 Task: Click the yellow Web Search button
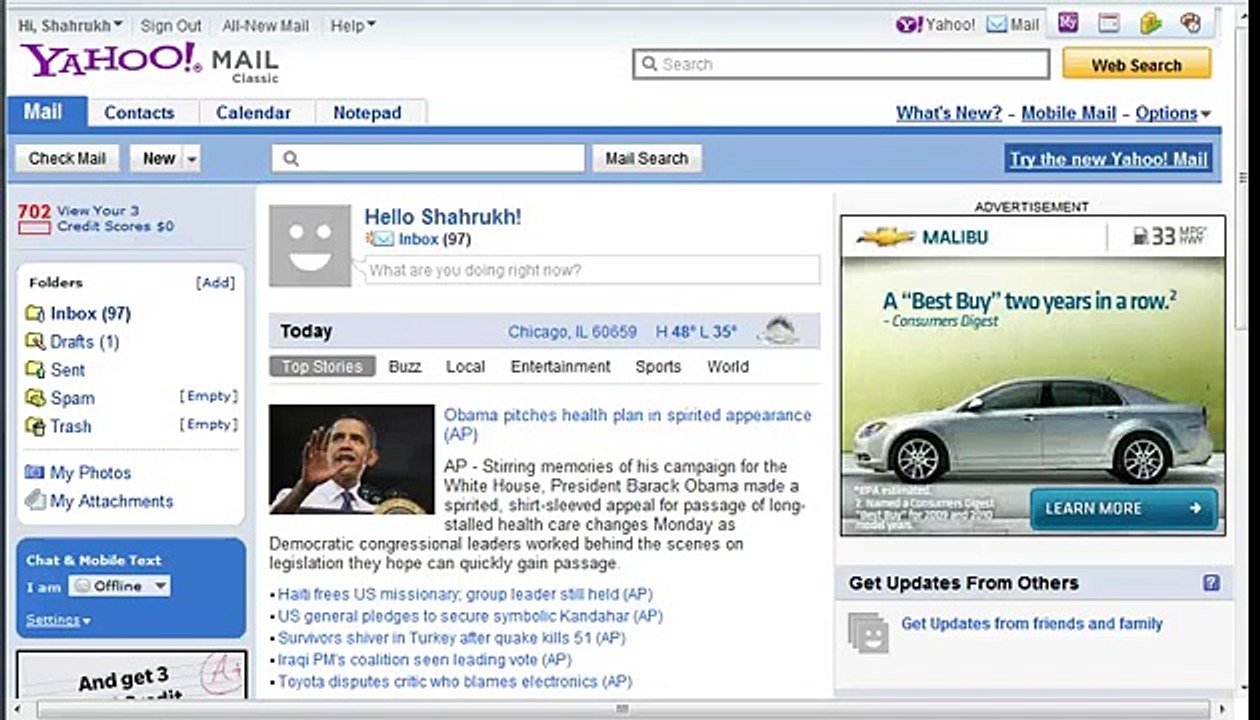point(1136,65)
